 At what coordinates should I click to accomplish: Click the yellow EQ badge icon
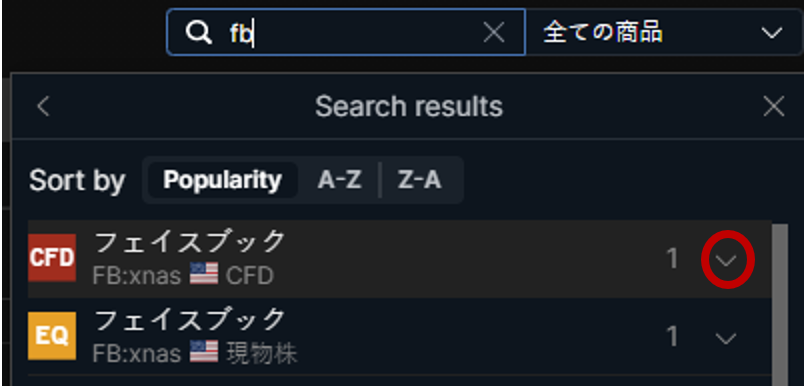(52, 336)
